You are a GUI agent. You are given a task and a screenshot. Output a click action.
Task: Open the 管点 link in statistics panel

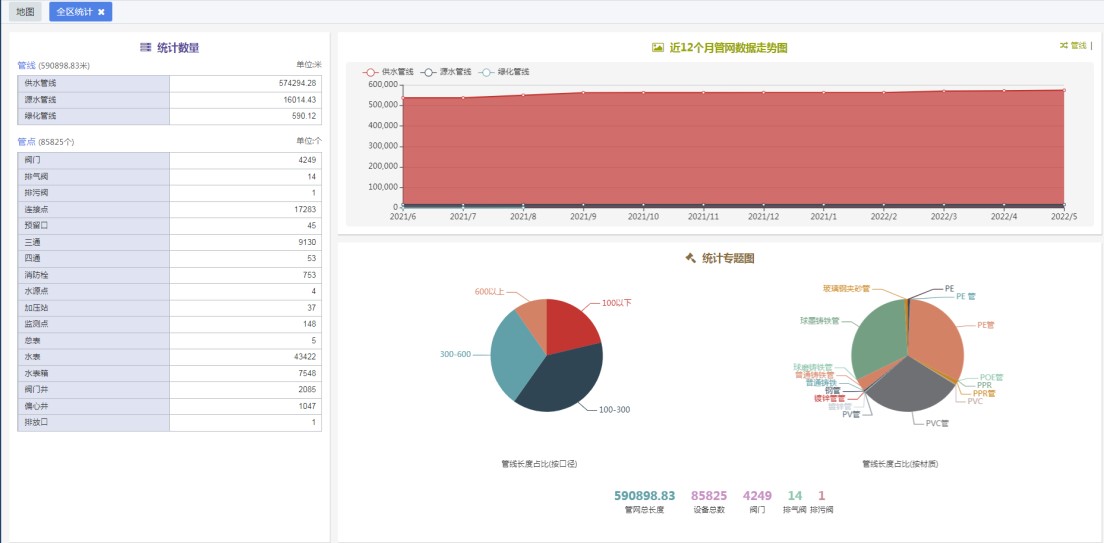(26, 142)
